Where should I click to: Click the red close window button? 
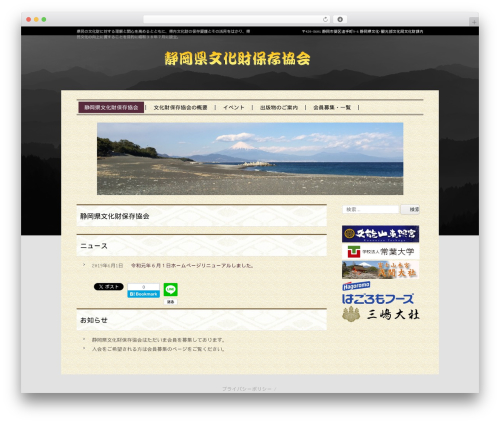coord(29,19)
